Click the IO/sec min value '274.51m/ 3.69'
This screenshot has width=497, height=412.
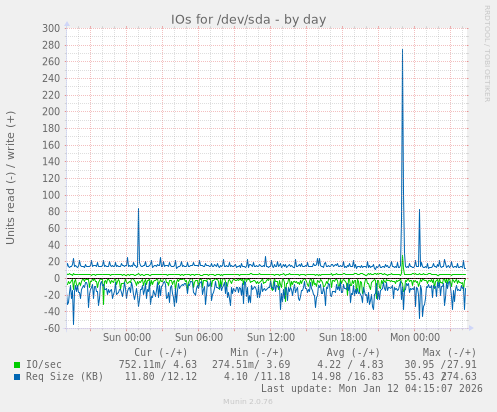click(251, 365)
